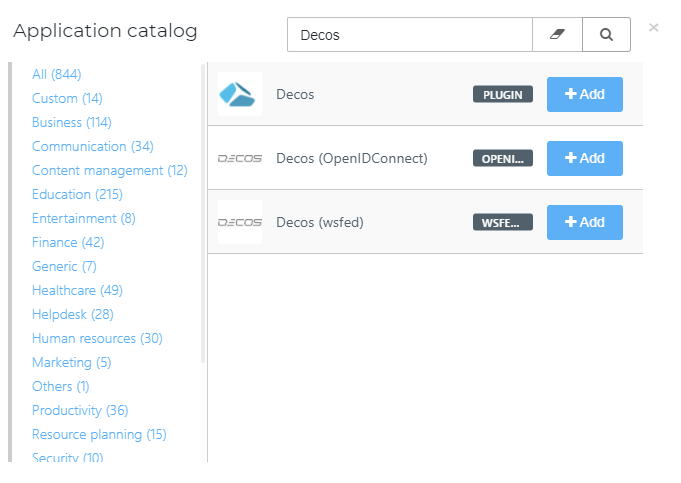The width and height of the screenshot is (681, 483).
Task: Click the Decos (OpenIDConnect) logo
Action: (240, 159)
